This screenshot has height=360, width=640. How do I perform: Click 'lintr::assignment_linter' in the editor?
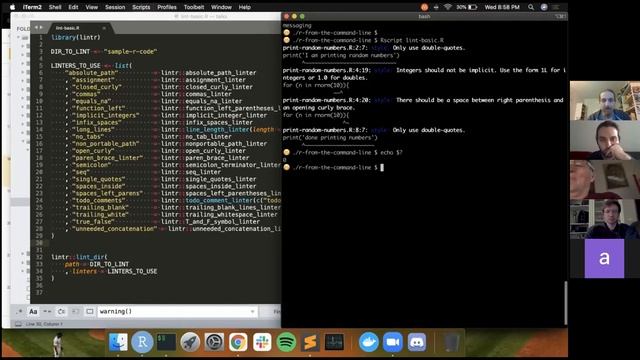tap(203, 80)
